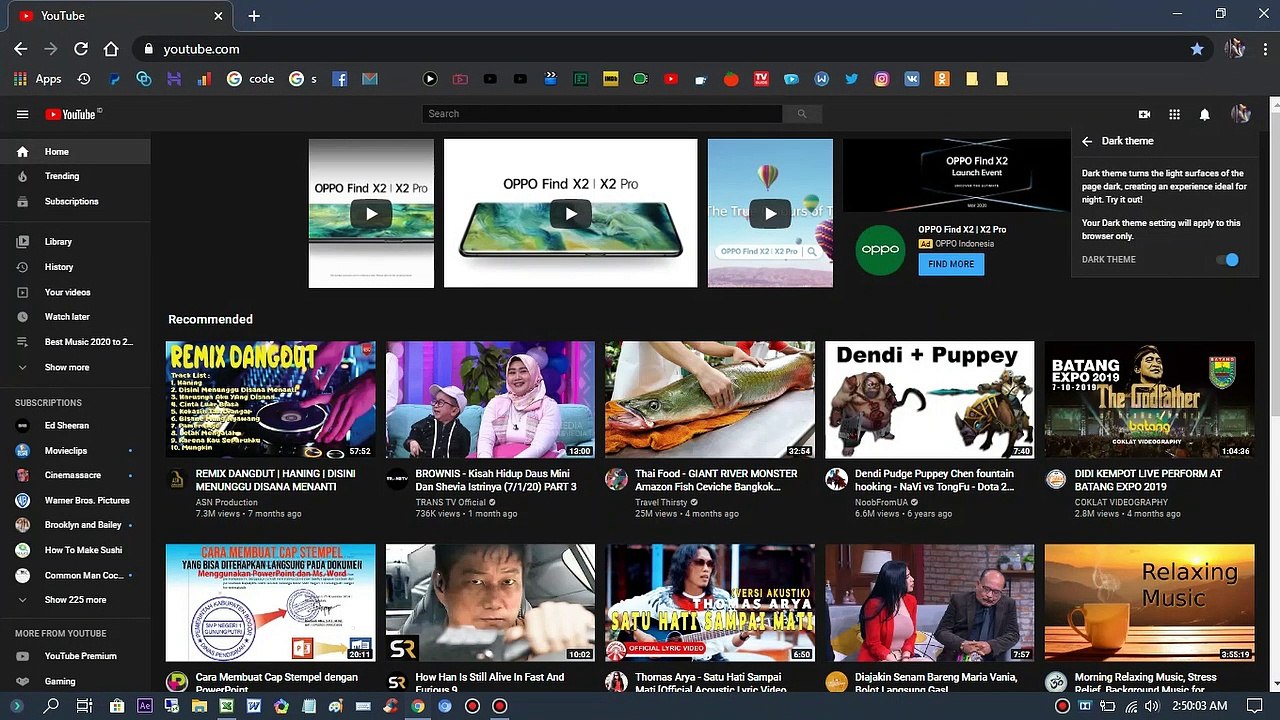Go to the browser home page

111,48
